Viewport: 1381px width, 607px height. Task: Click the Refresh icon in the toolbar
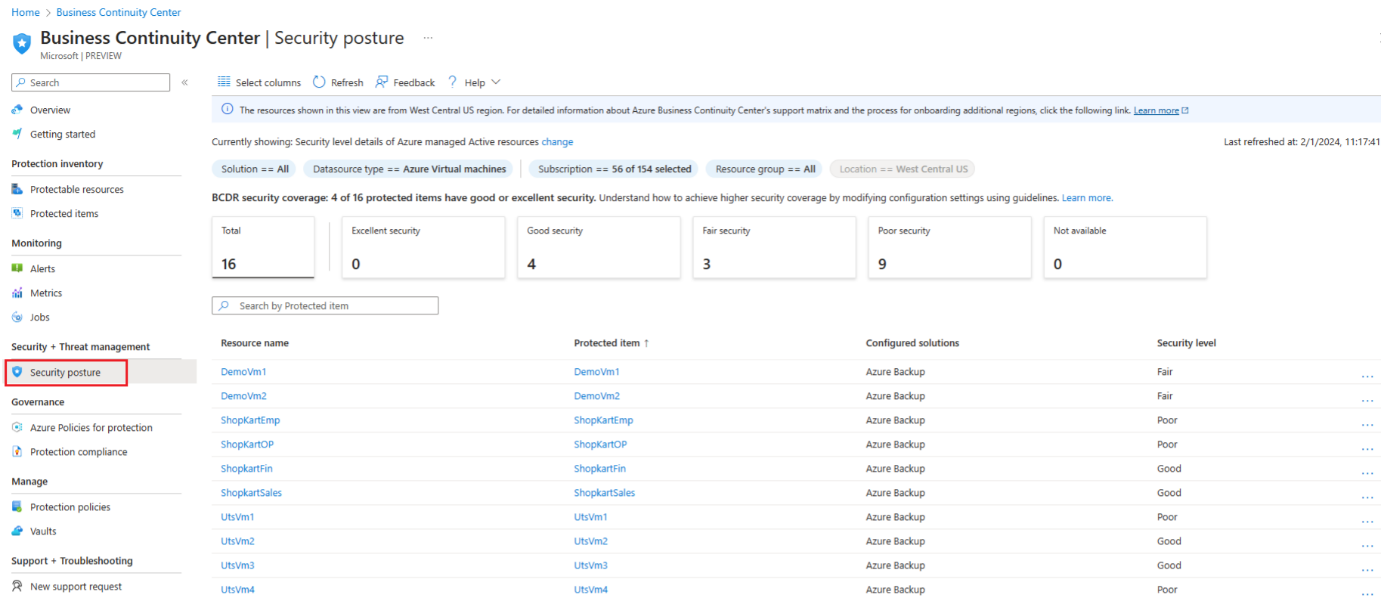click(319, 82)
